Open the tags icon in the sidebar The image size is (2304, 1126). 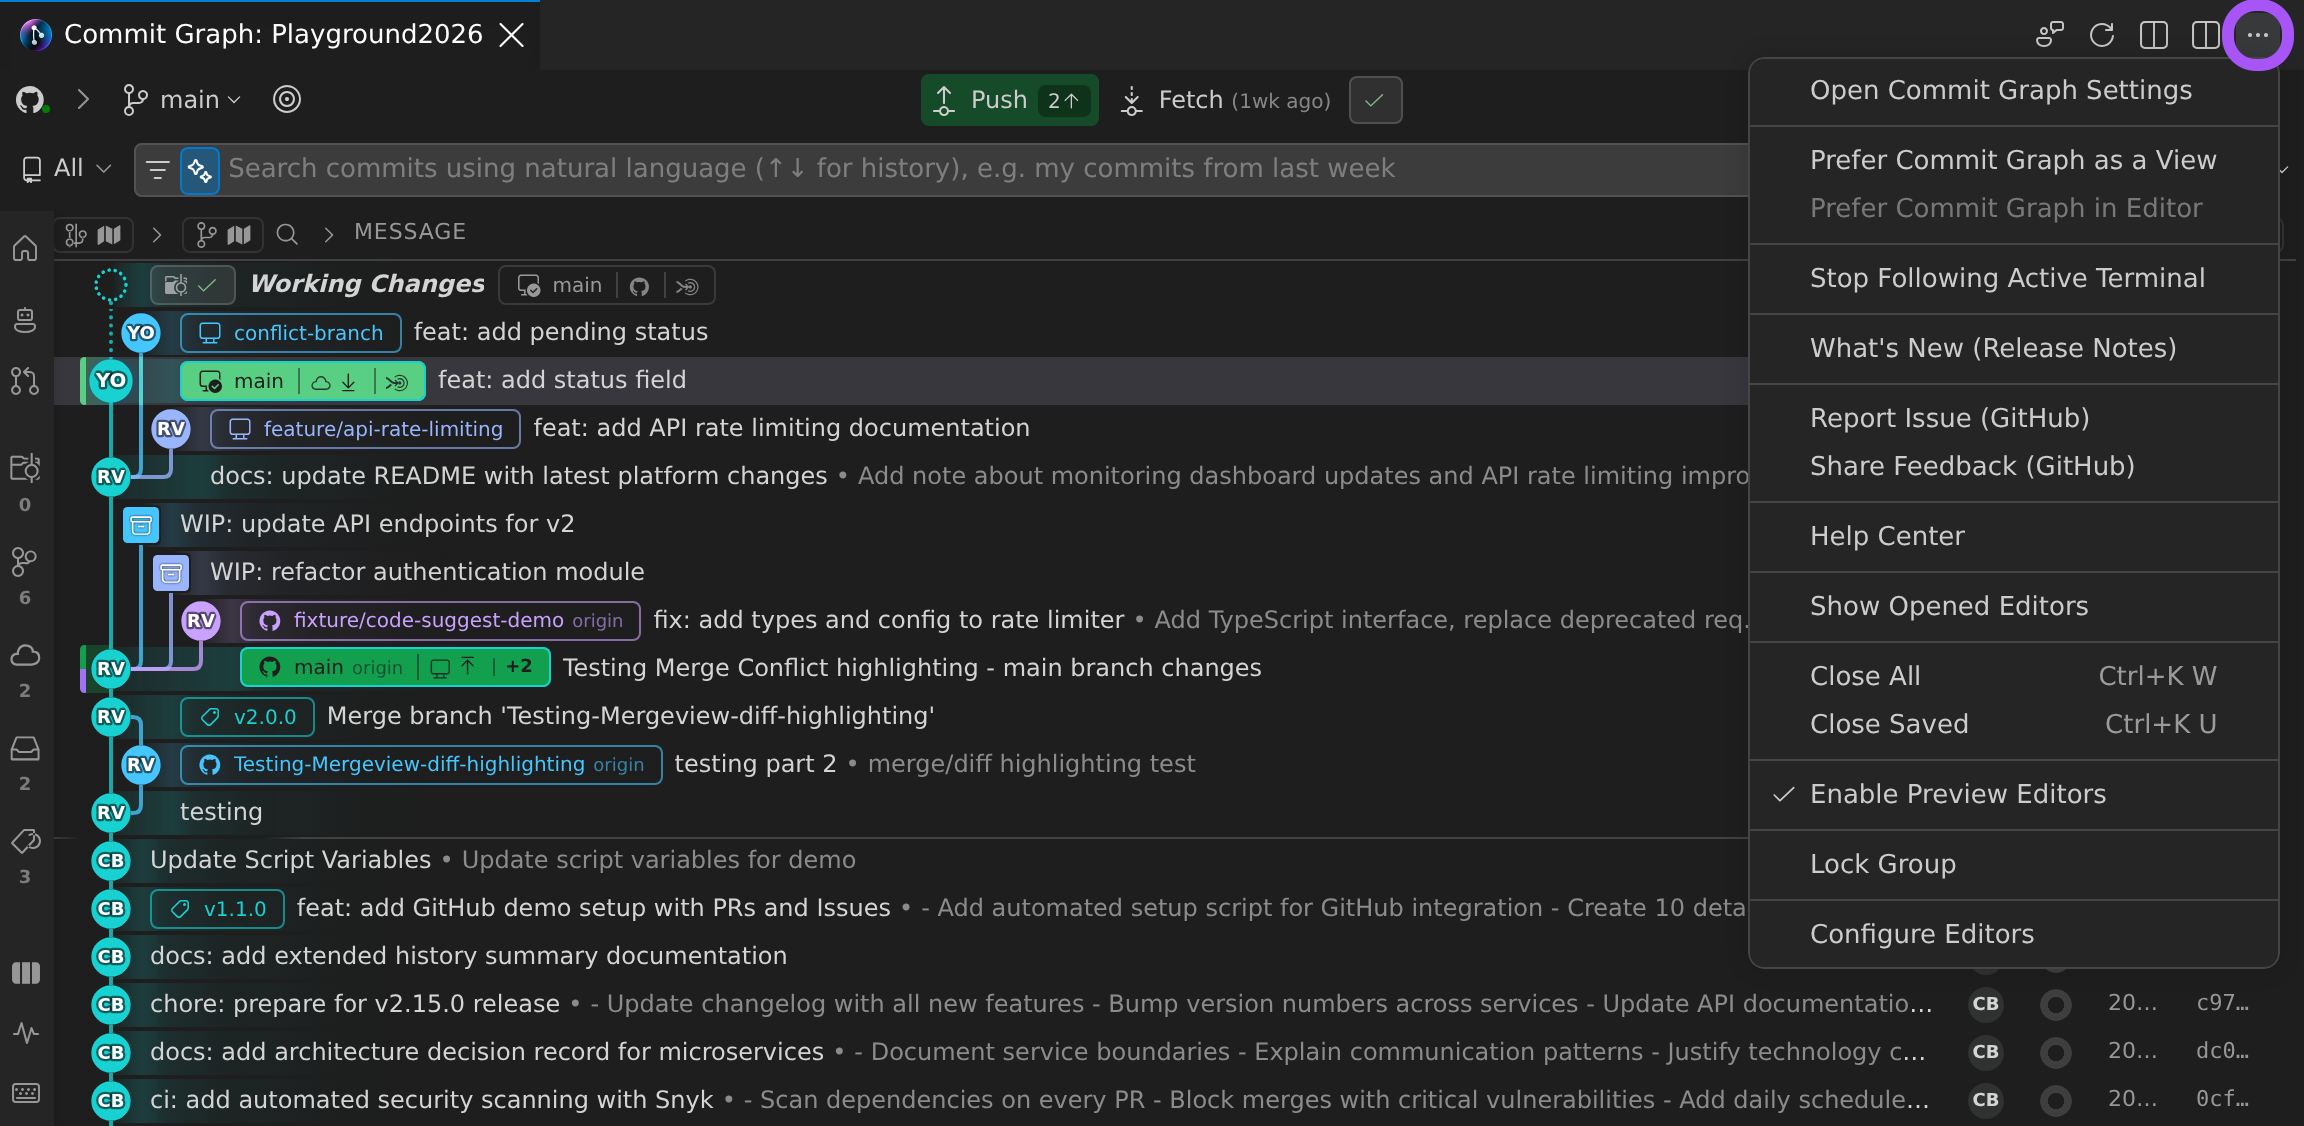click(x=25, y=842)
